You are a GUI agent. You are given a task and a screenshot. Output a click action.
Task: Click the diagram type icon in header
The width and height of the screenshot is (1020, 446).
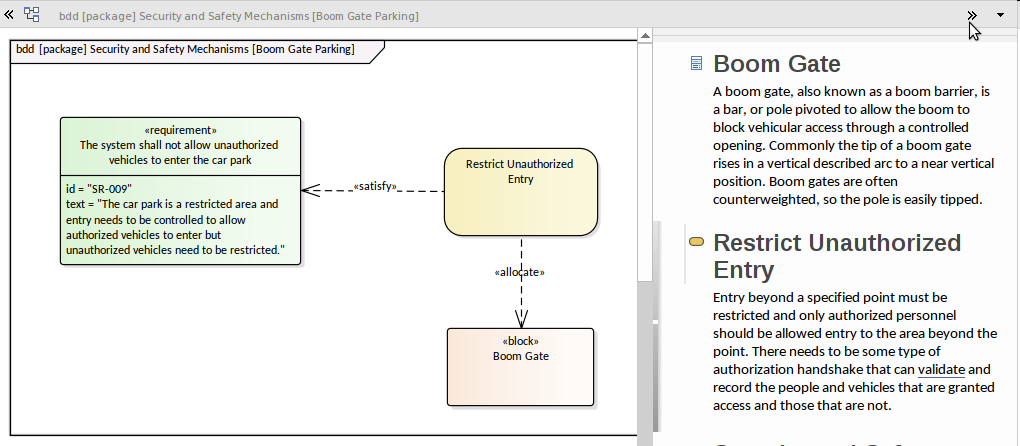click(x=33, y=15)
